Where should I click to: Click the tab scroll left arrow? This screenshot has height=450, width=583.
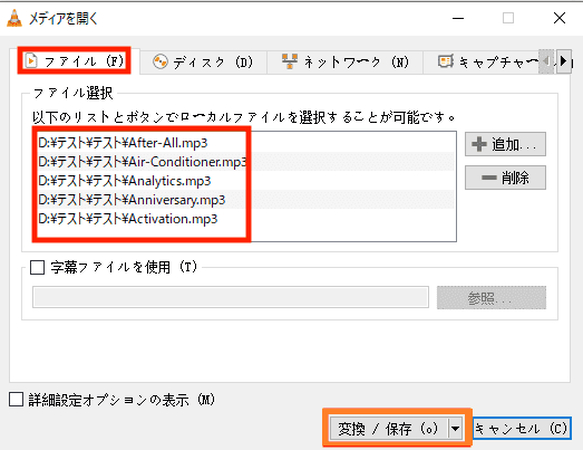(546, 61)
